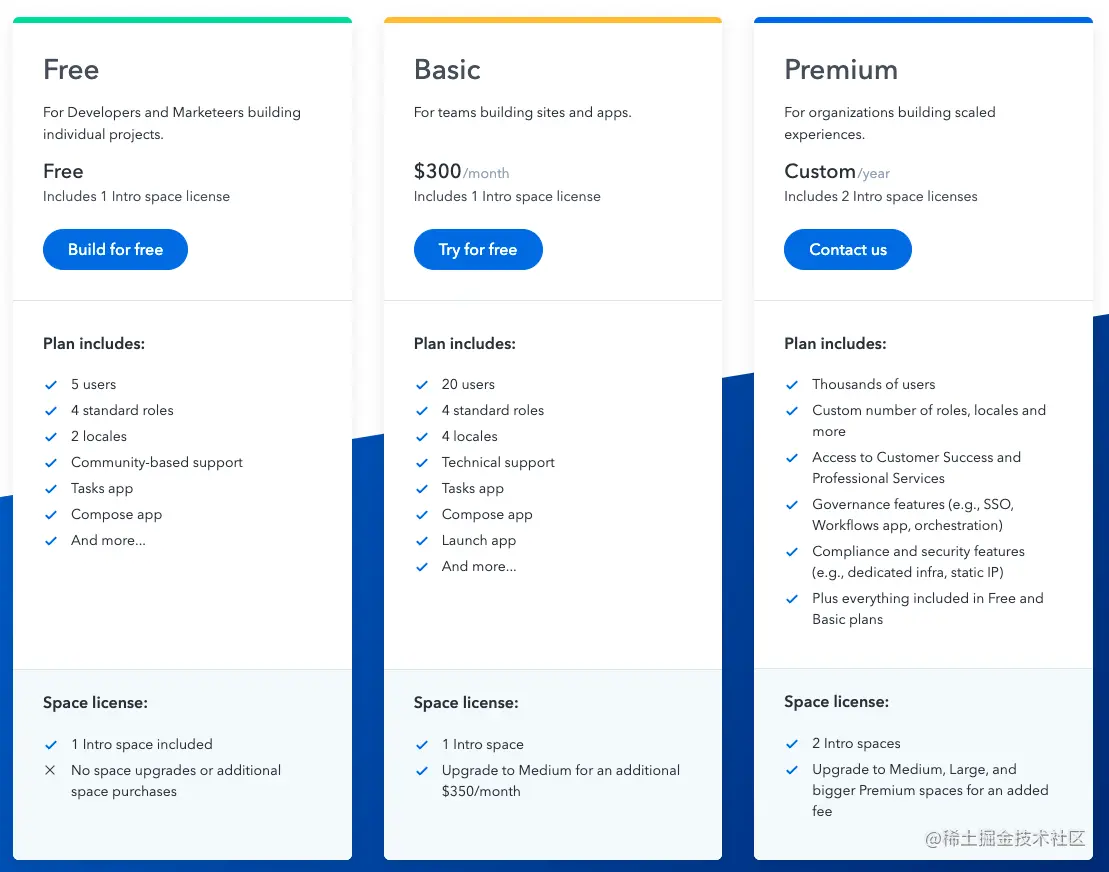The width and height of the screenshot is (1109, 872).
Task: Click the Try for free button
Action: [478, 249]
